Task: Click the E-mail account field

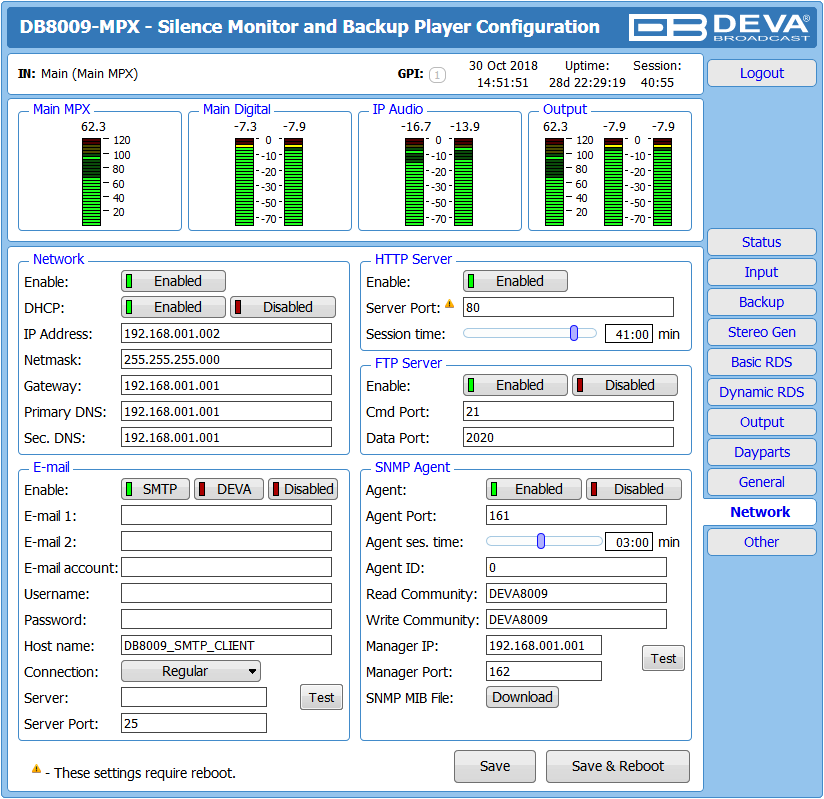Action: pos(226,568)
